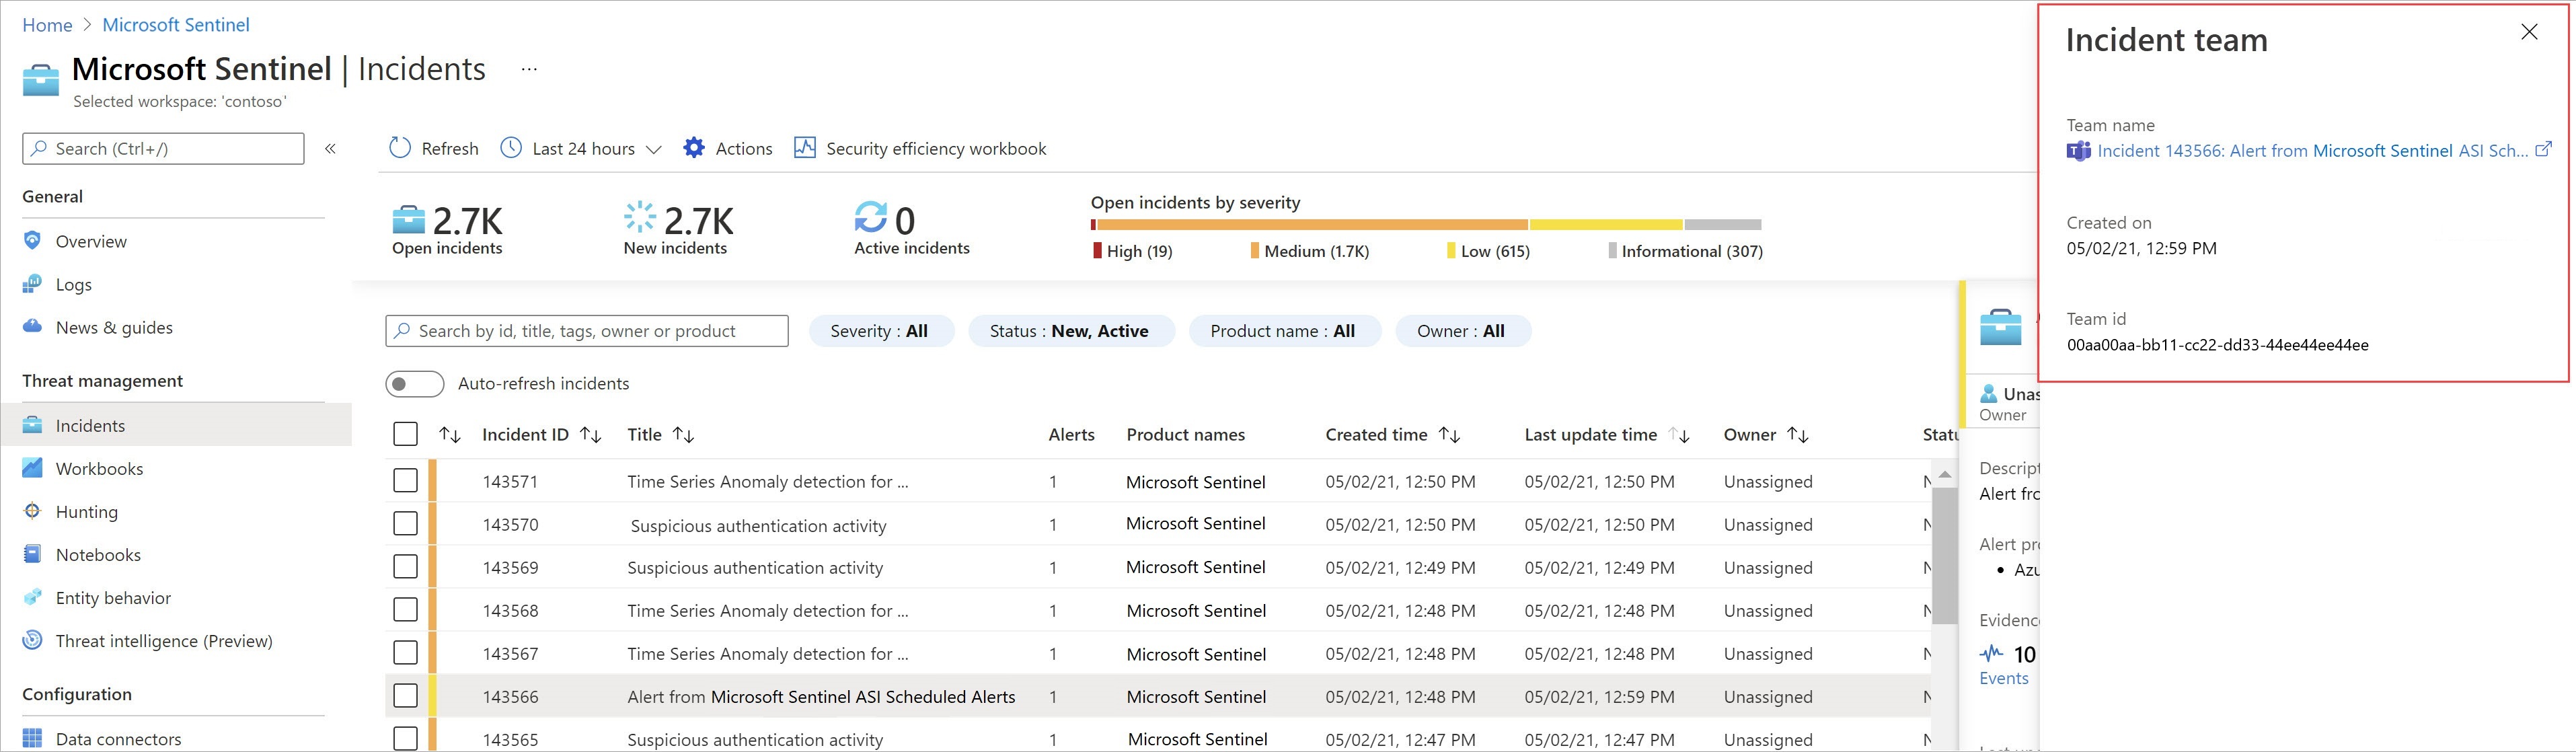Click the Hunting sidebar icon
Image resolution: width=2576 pixels, height=752 pixels.
33,511
